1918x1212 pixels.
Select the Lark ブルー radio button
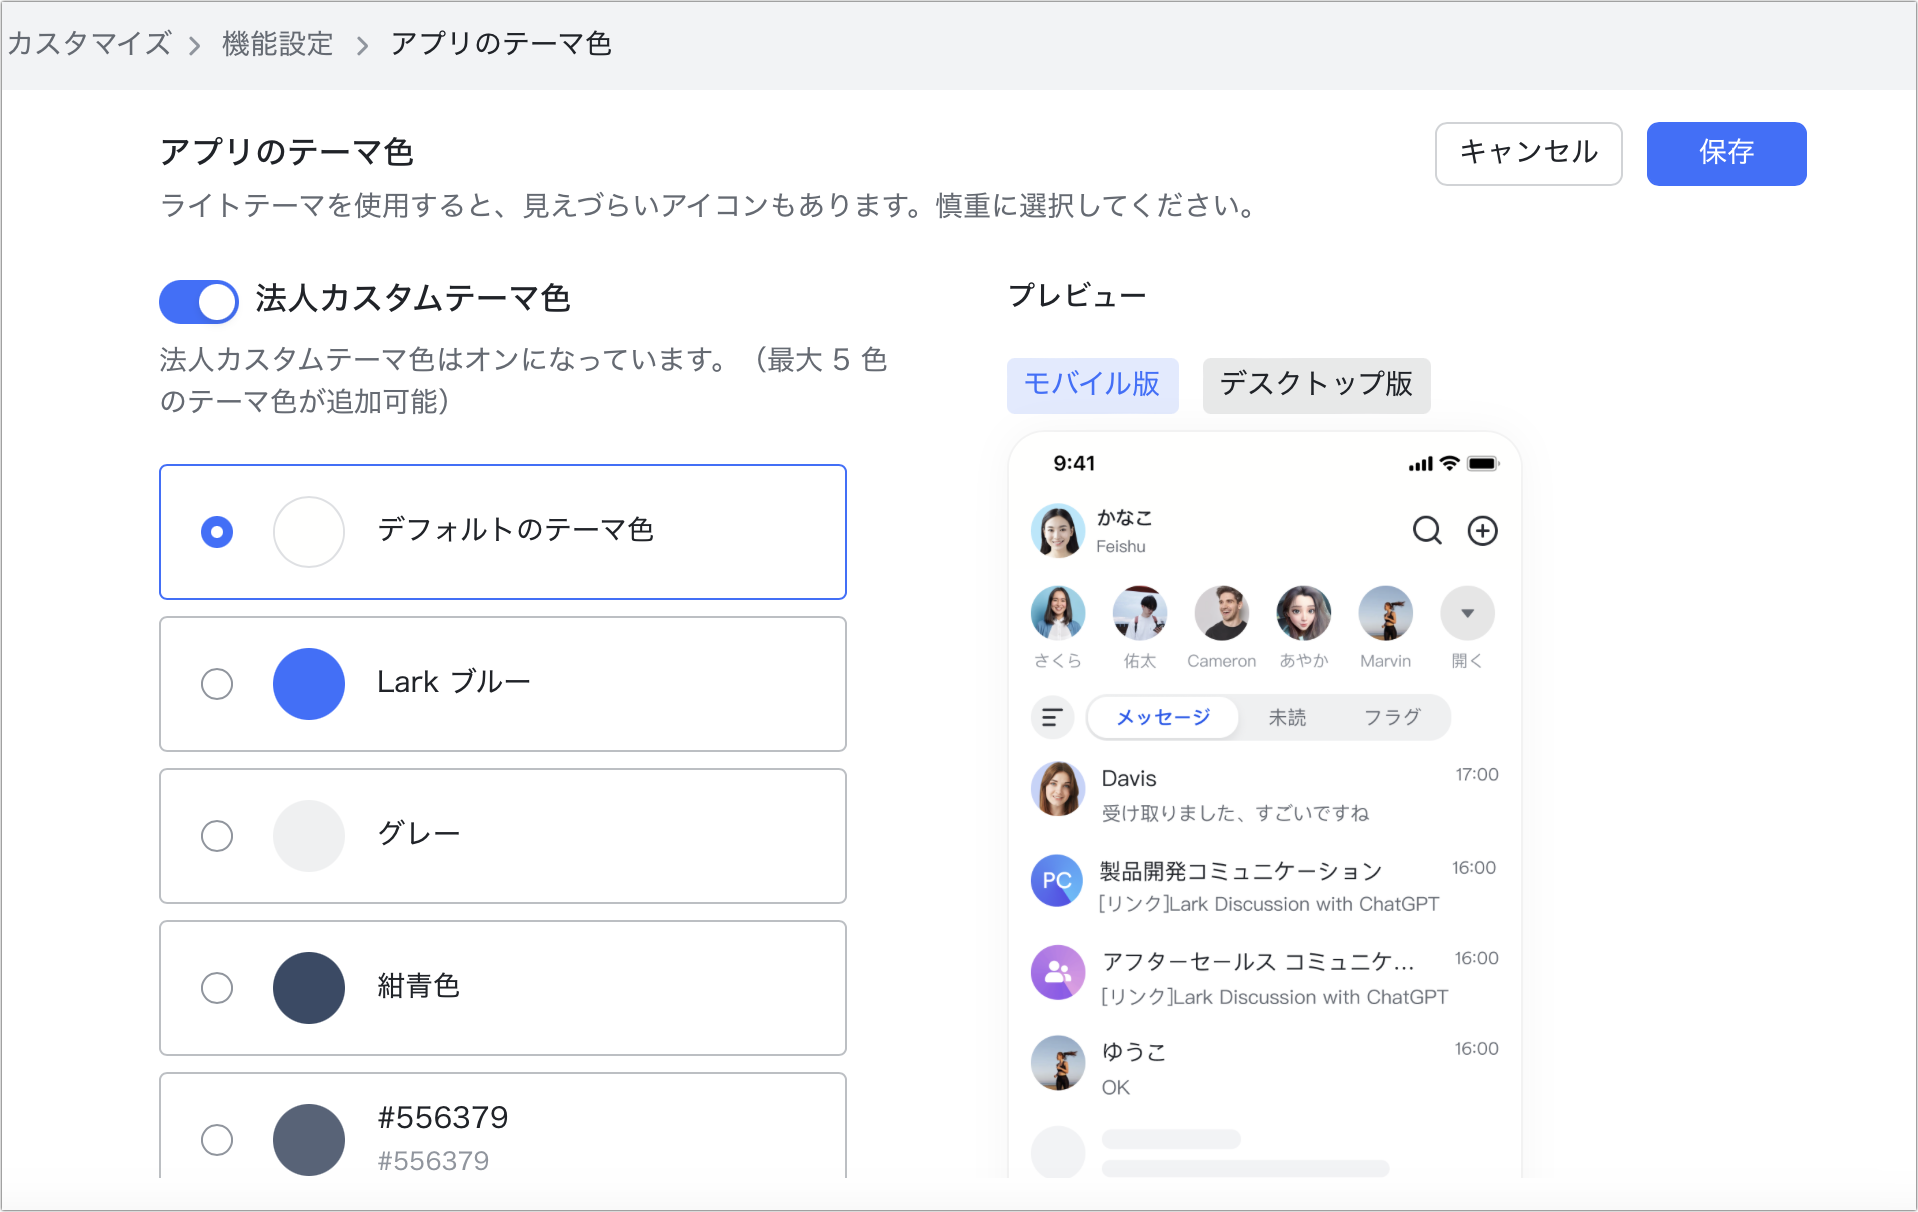tap(217, 684)
